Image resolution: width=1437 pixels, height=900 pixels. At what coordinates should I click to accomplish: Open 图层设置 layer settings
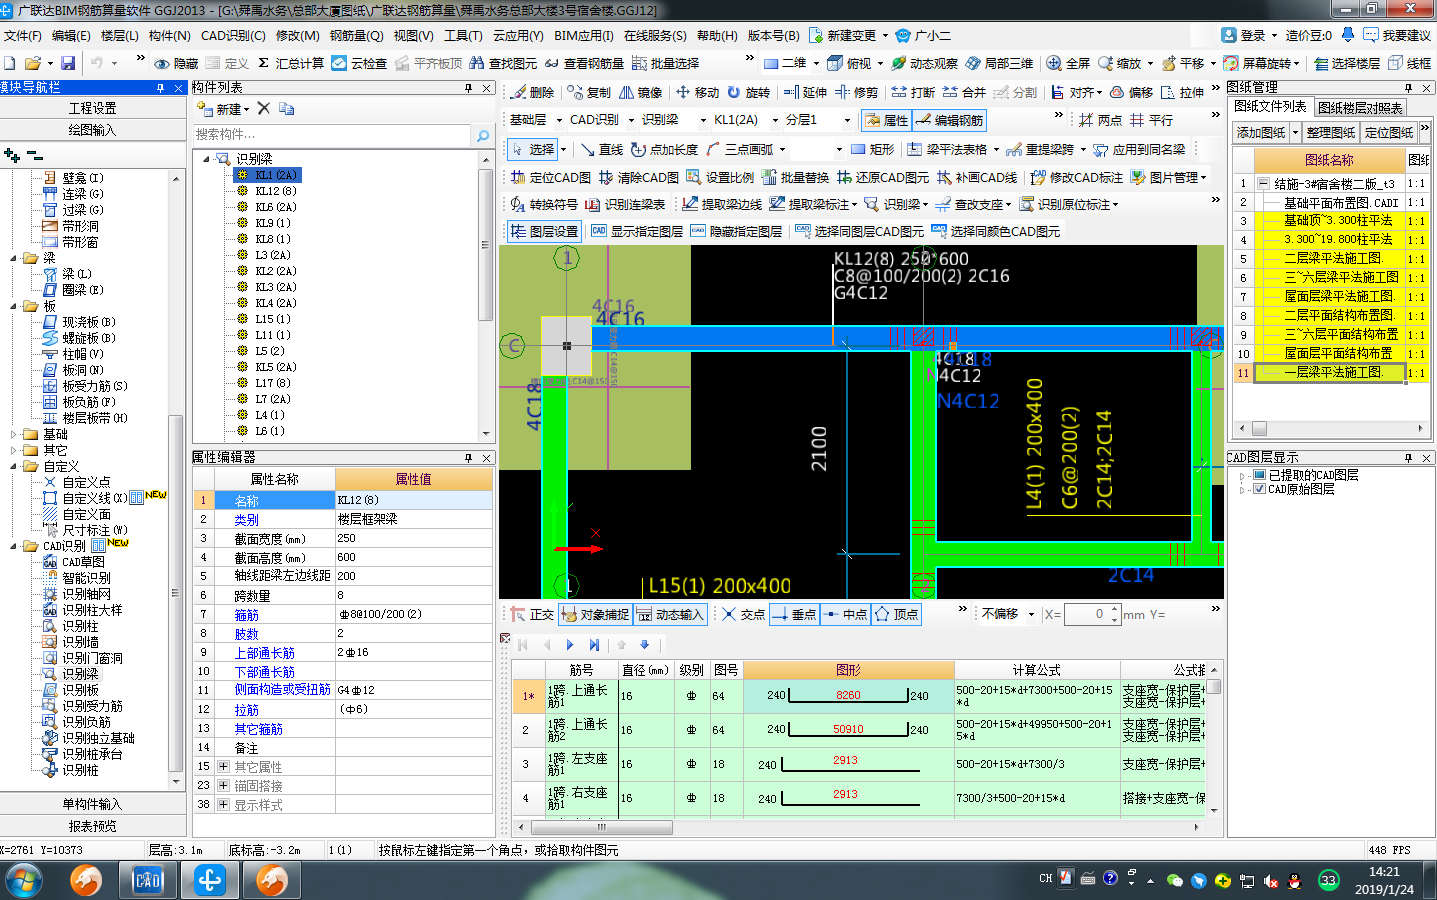[544, 231]
